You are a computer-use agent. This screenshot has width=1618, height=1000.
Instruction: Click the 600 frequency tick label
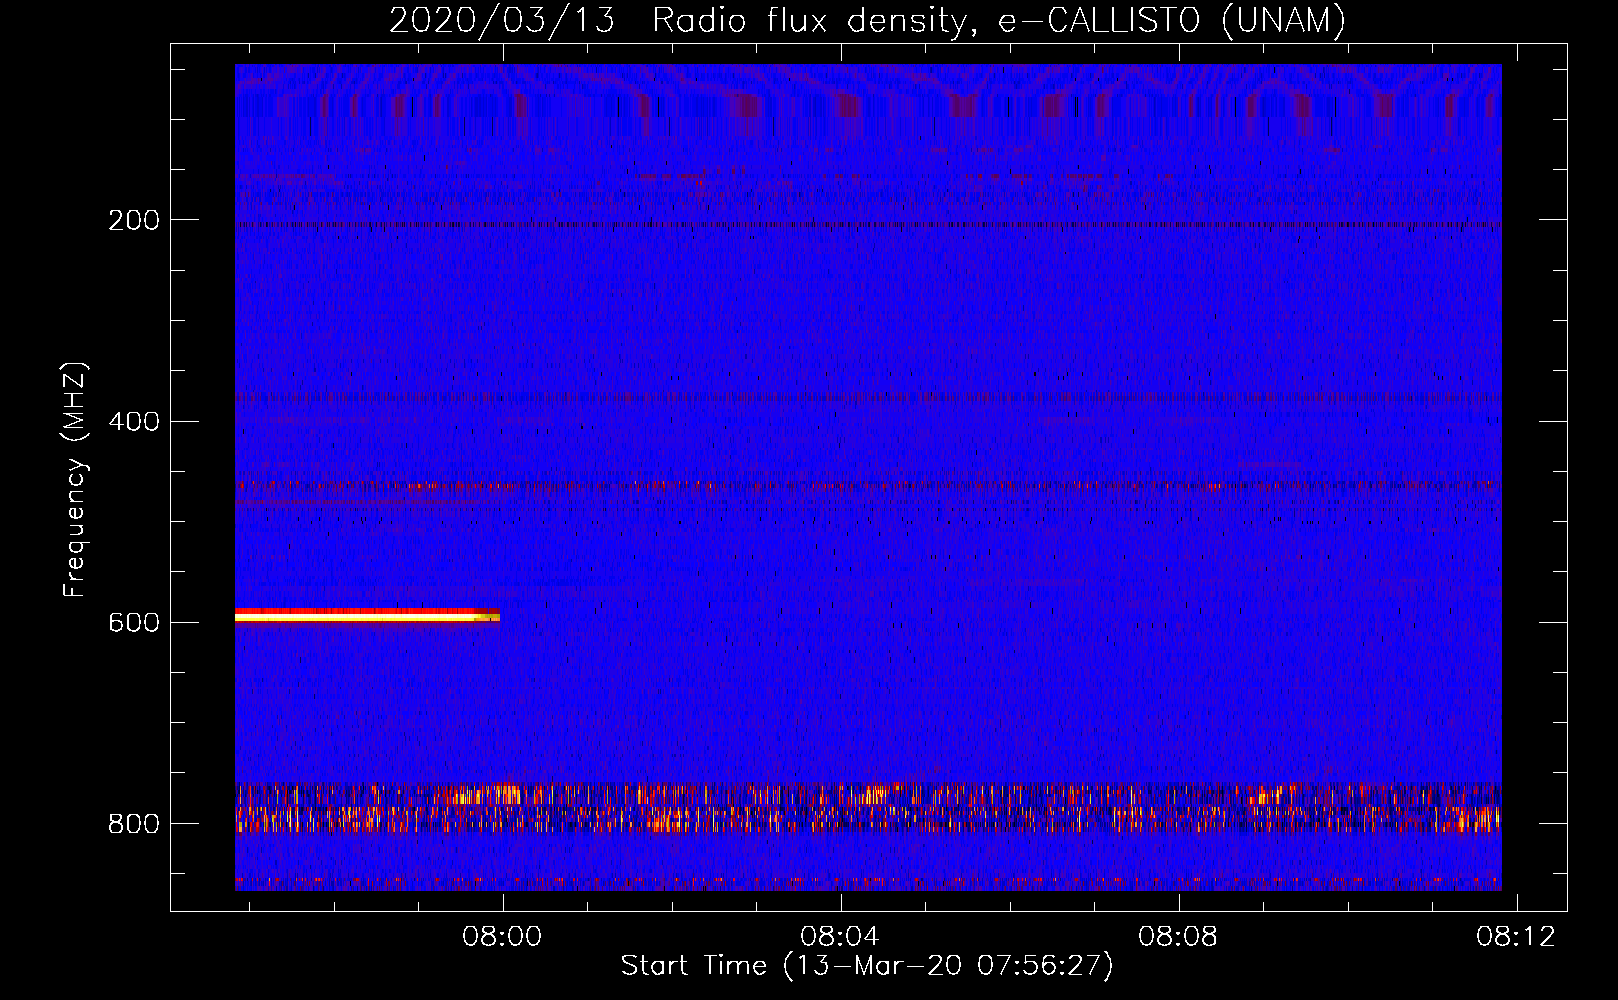pyautogui.click(x=133, y=622)
